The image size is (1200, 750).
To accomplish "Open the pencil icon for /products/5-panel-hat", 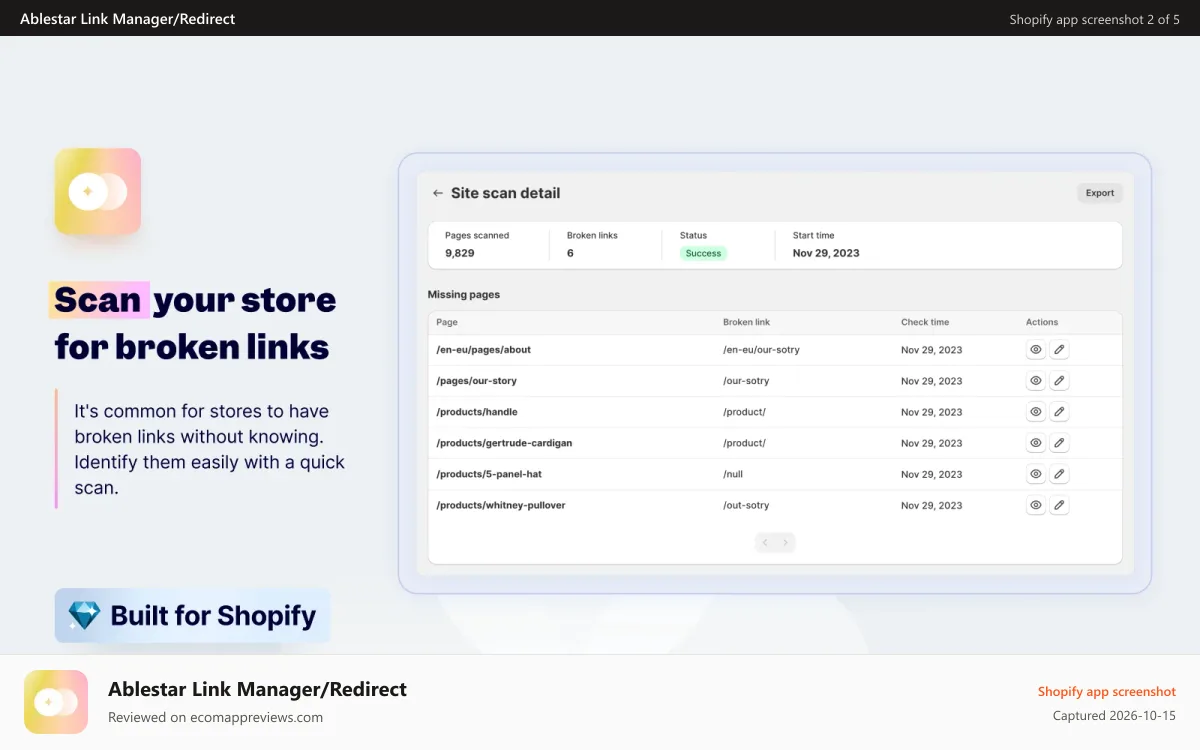I will (x=1059, y=474).
